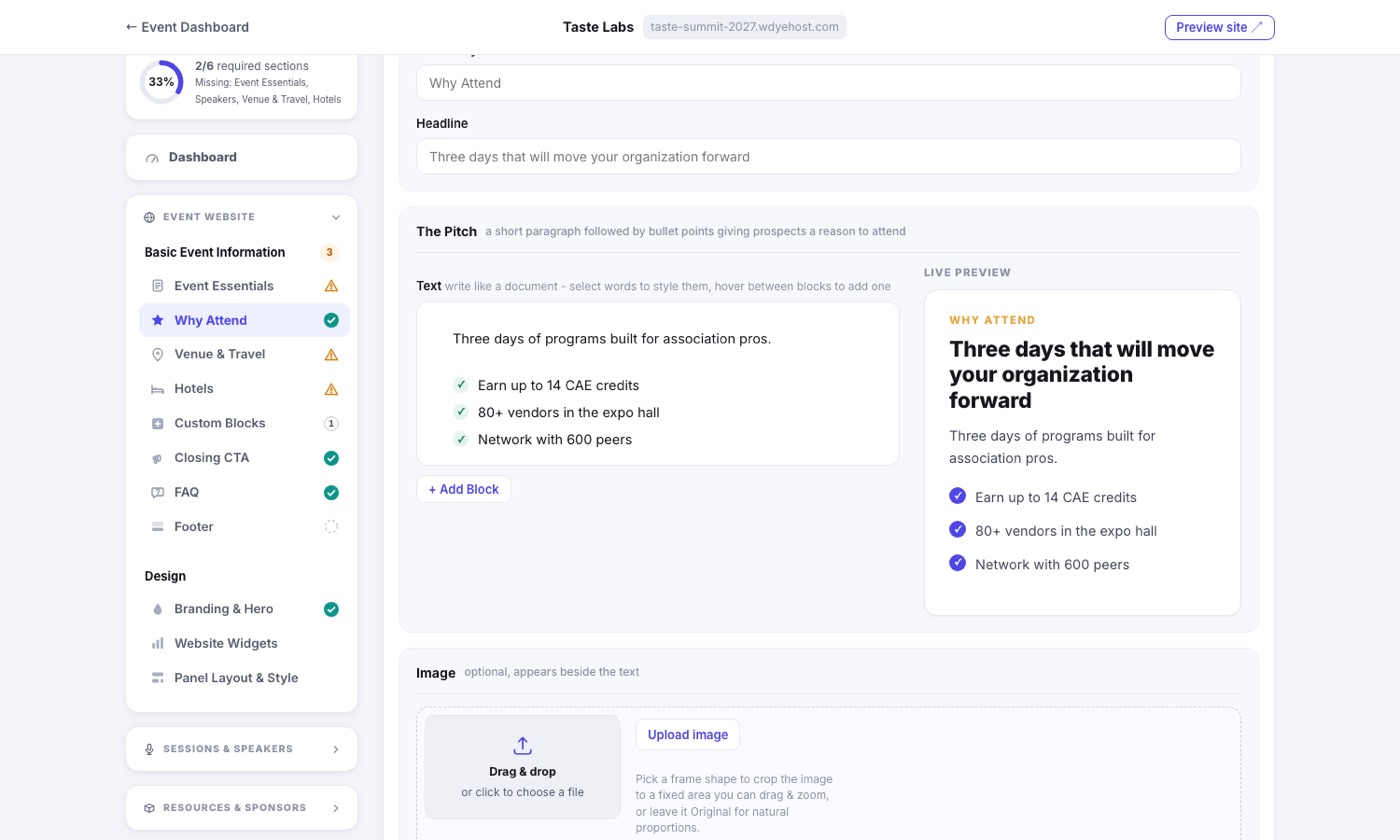
Task: Click the Venue & Travel warning triangle
Action: (x=331, y=354)
